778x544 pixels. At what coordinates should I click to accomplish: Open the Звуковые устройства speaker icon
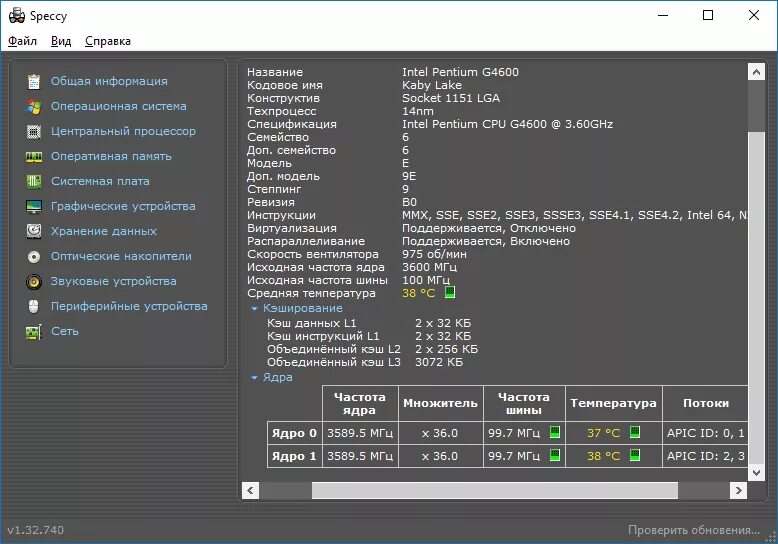click(34, 281)
